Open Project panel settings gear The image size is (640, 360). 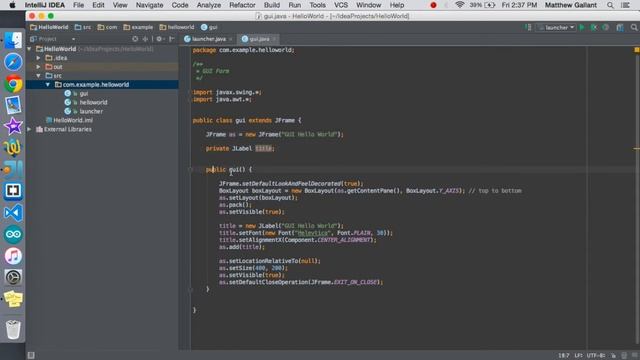[159, 39]
